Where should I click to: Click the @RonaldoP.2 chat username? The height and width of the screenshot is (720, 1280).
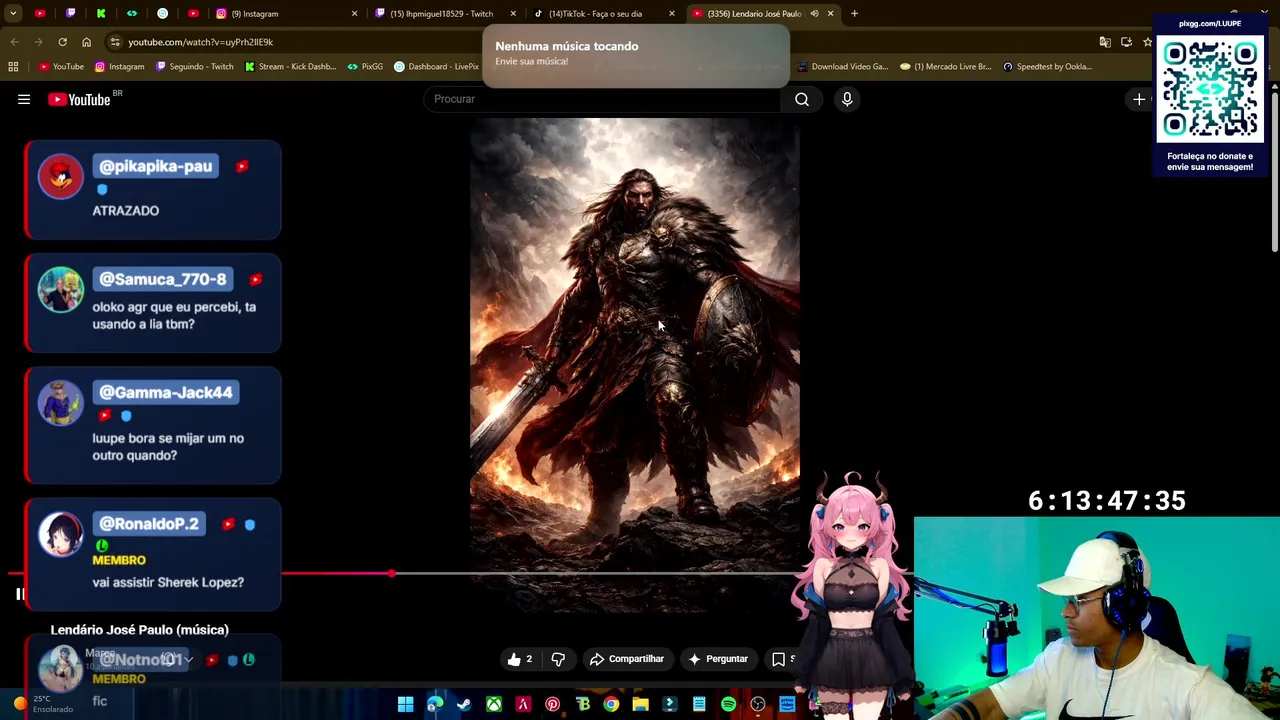tap(149, 523)
